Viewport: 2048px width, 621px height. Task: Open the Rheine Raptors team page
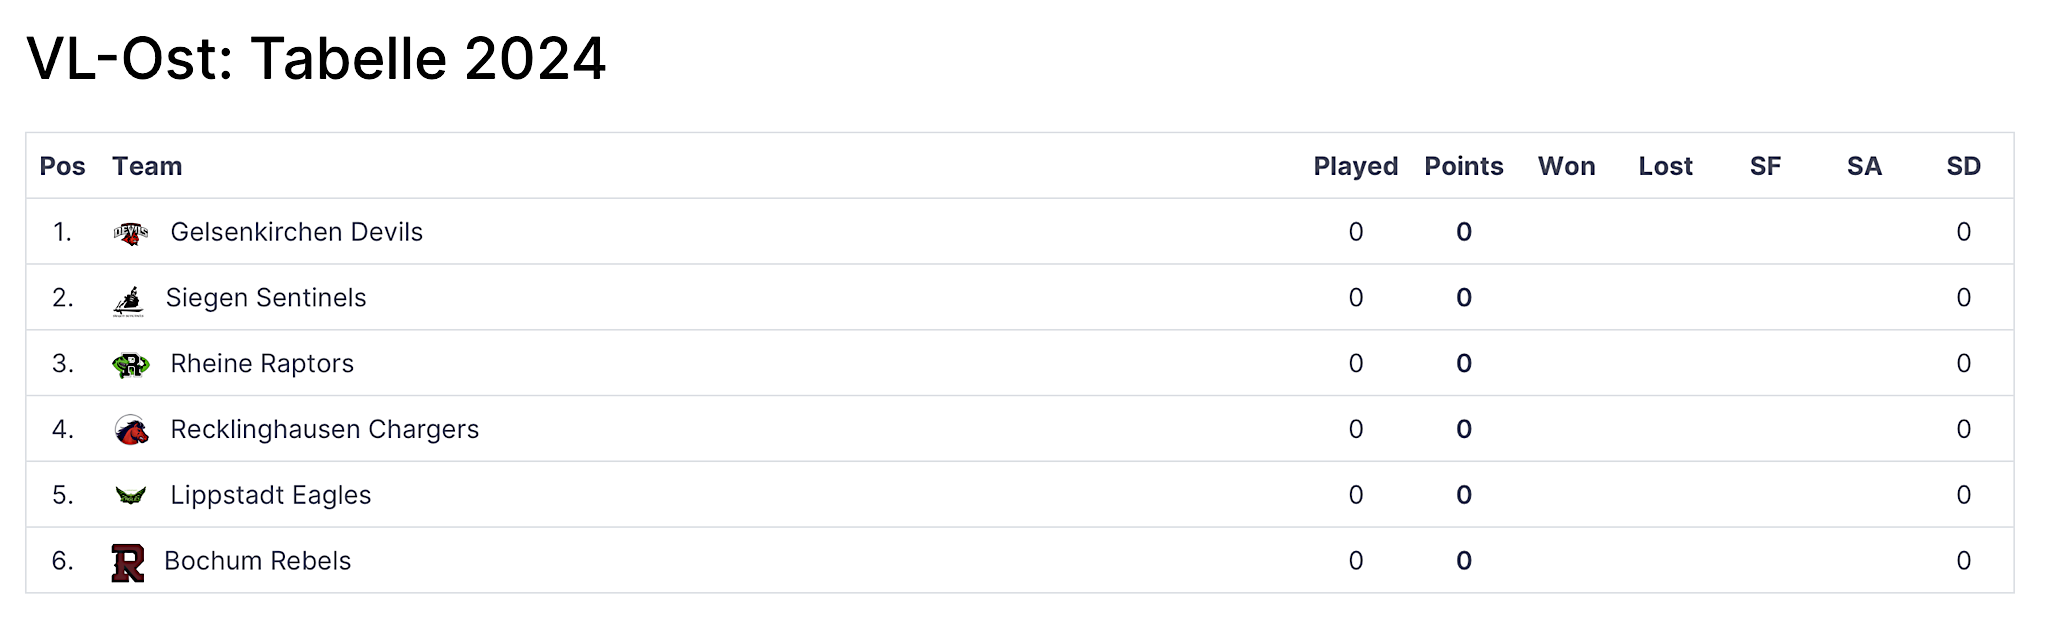coord(262,364)
